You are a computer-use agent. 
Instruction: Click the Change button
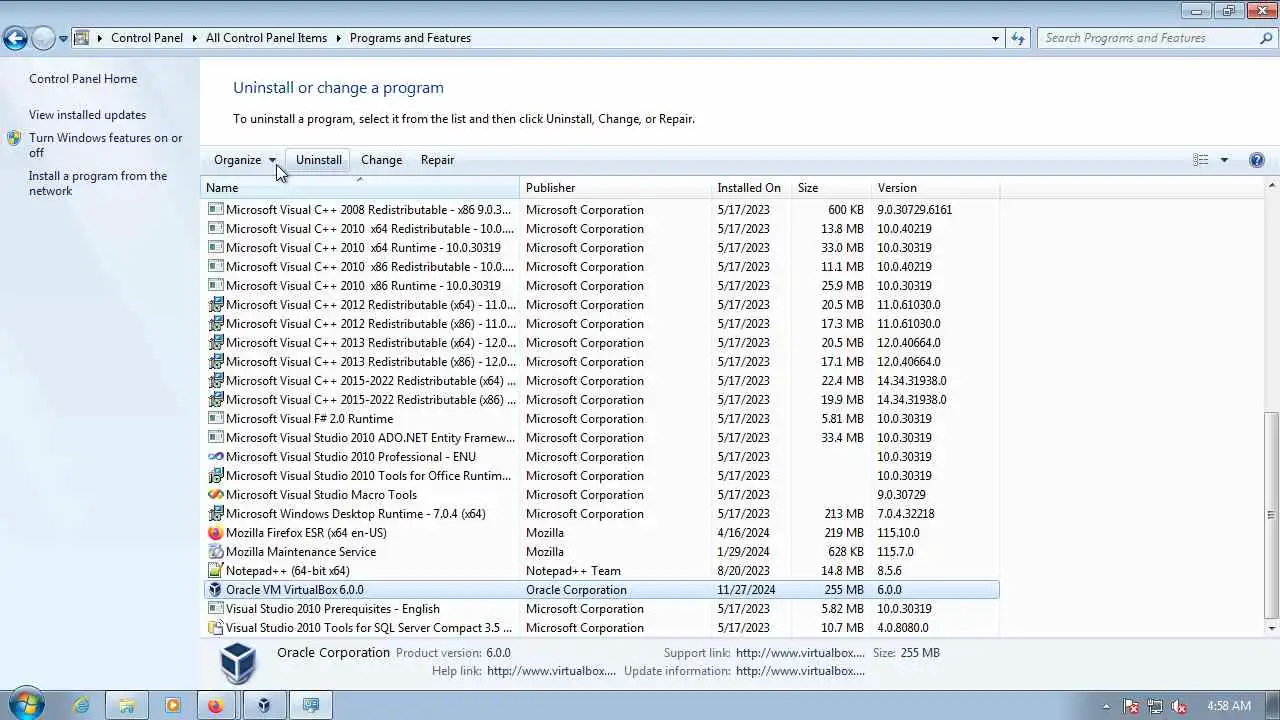(x=381, y=160)
